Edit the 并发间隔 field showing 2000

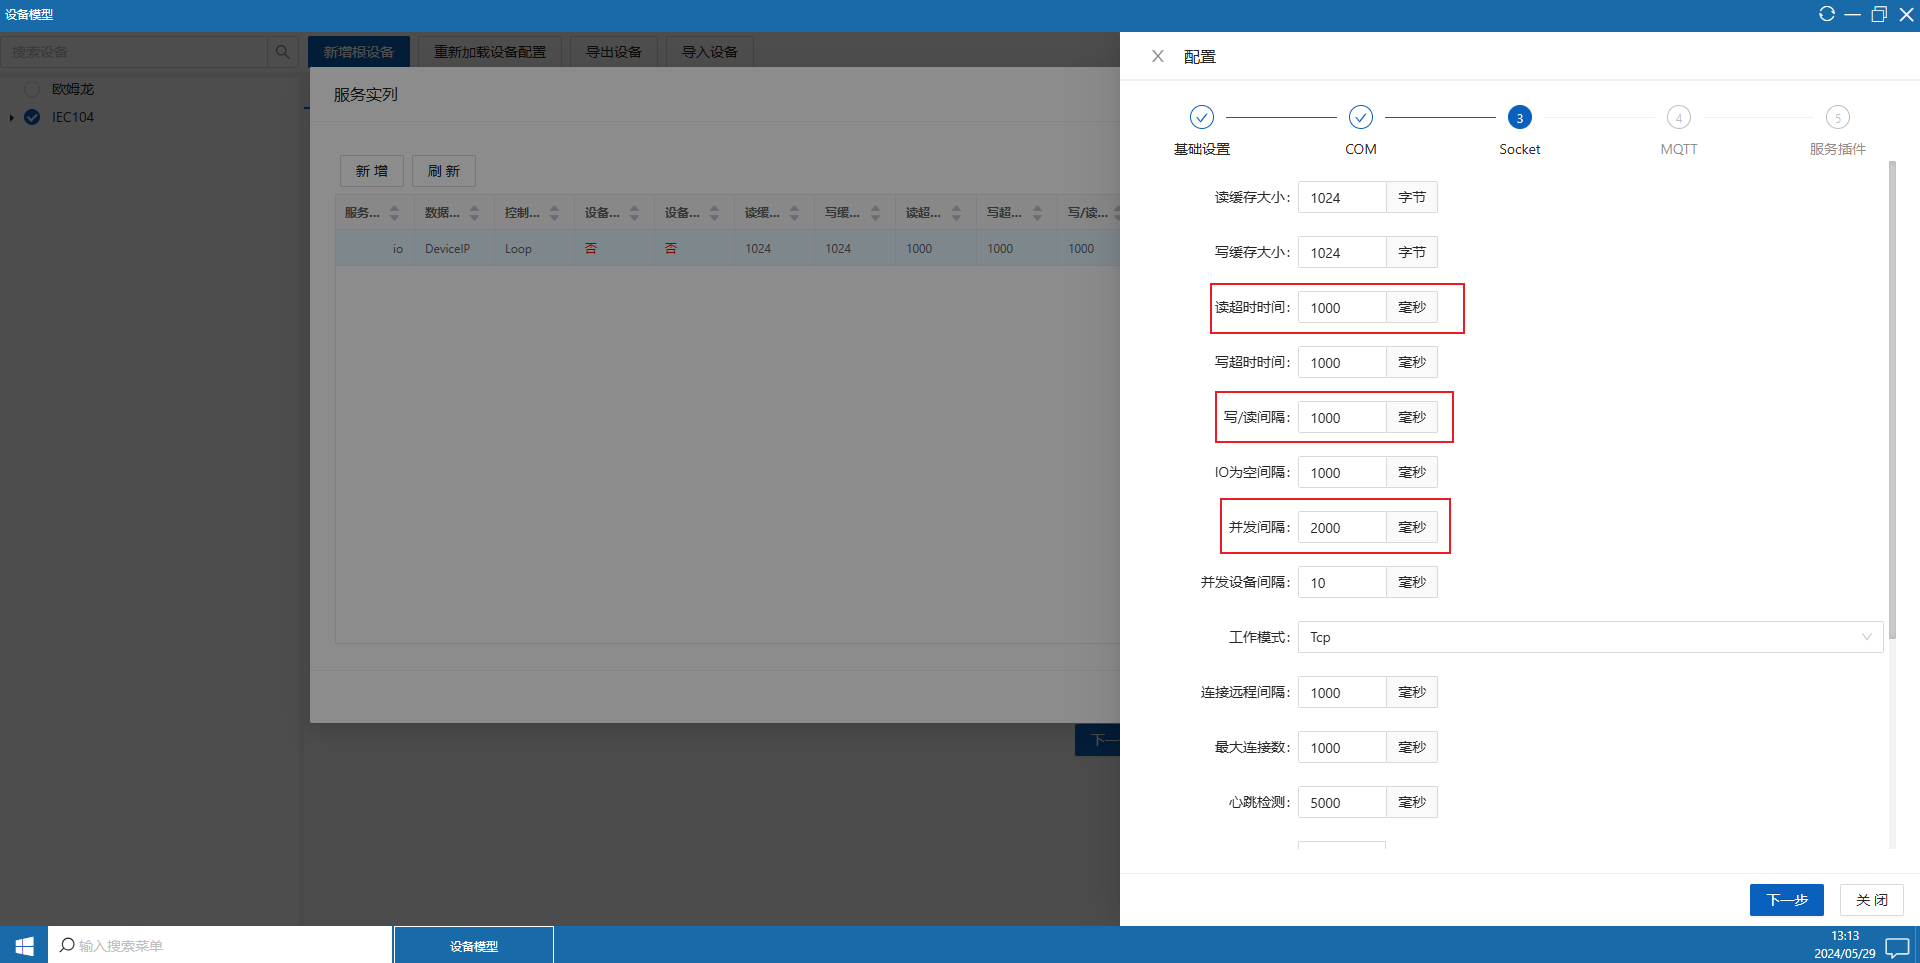point(1342,528)
